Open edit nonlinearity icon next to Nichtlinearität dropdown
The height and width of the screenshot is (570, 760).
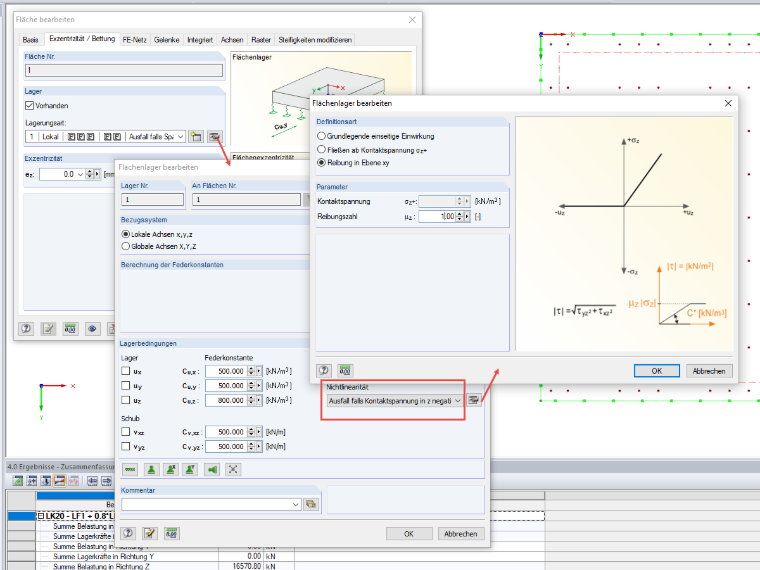pyautogui.click(x=474, y=400)
